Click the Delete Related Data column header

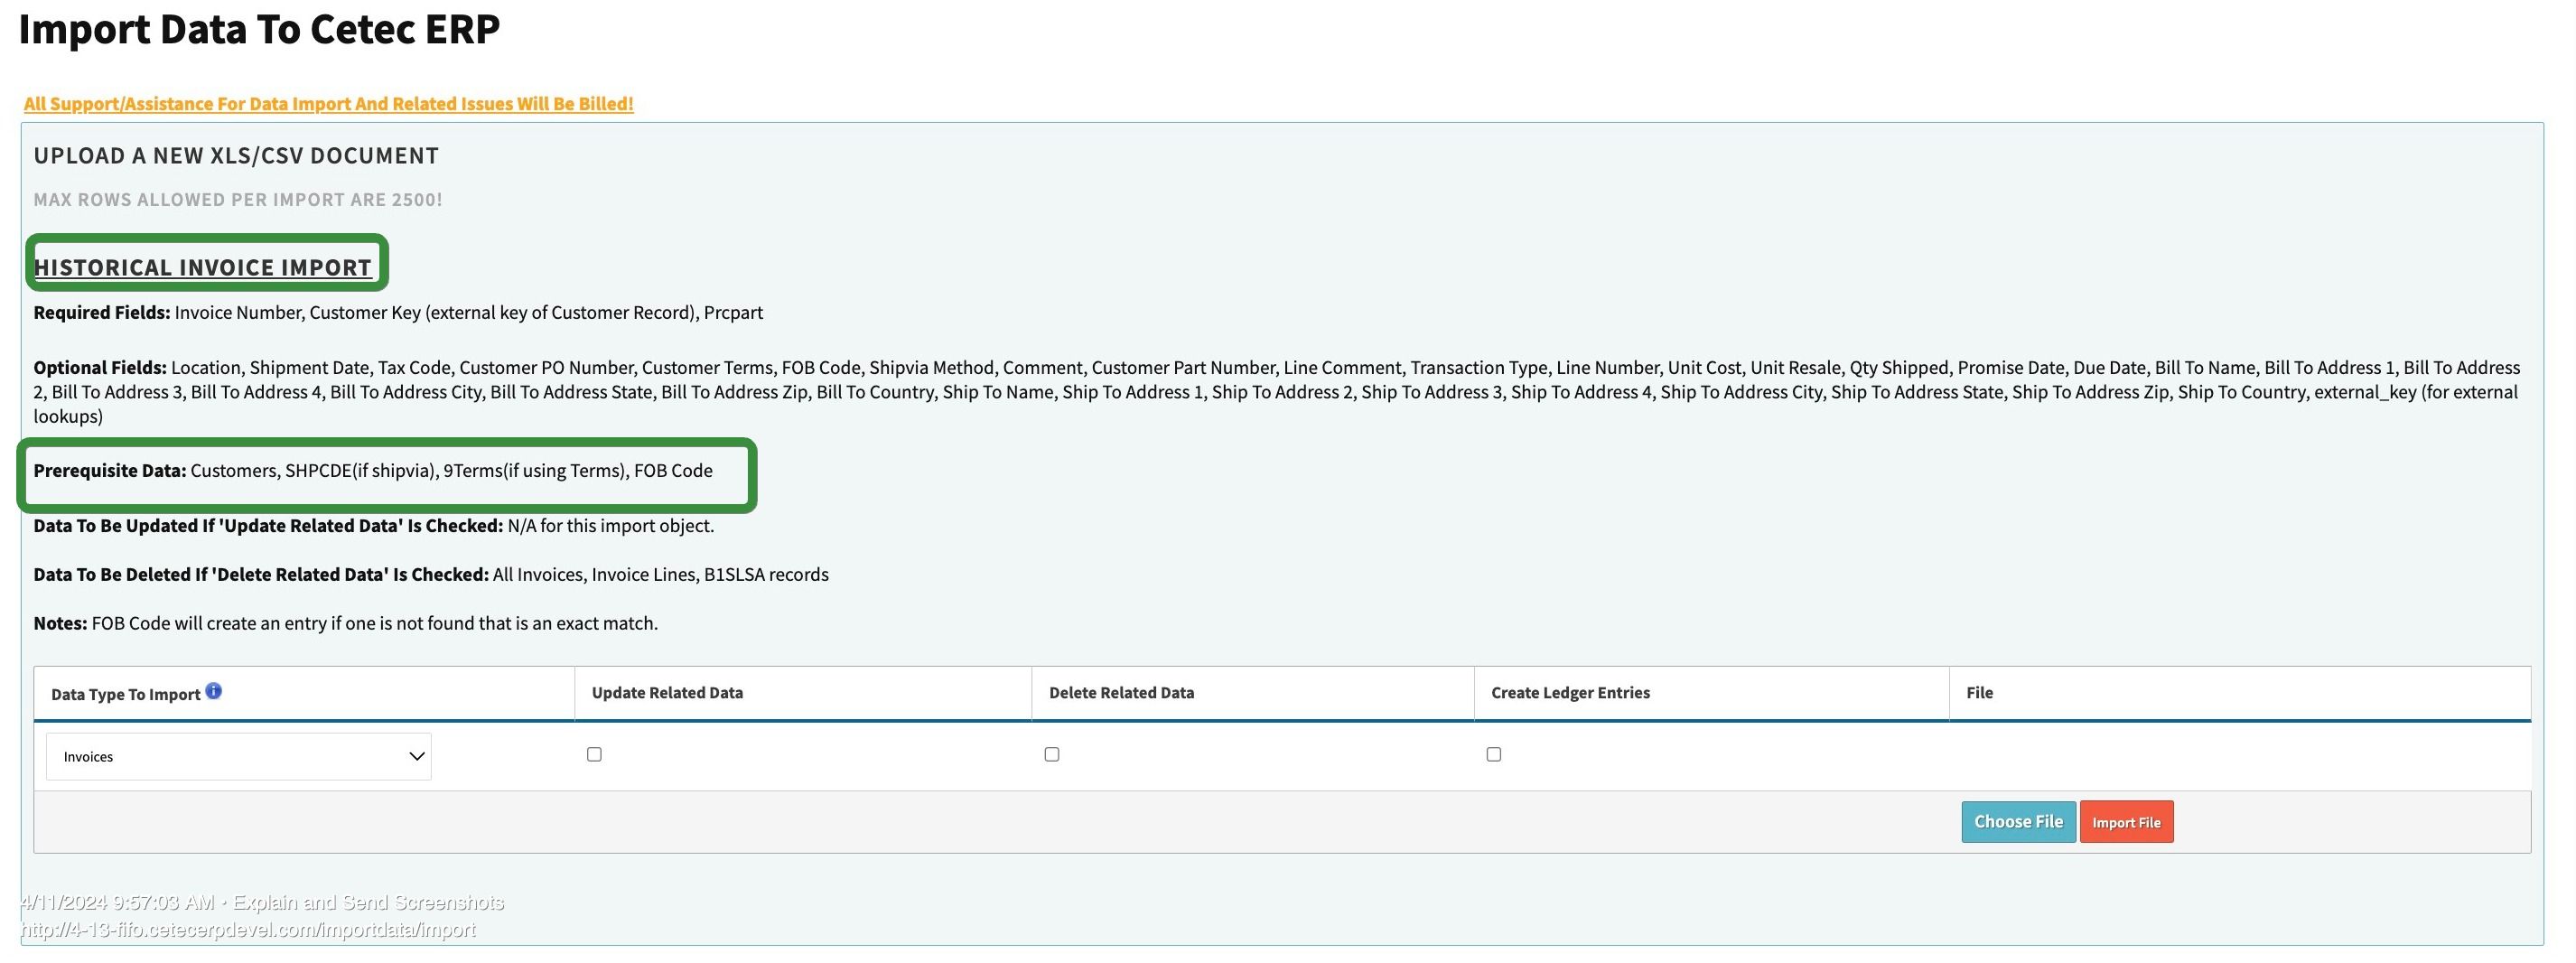[1121, 693]
